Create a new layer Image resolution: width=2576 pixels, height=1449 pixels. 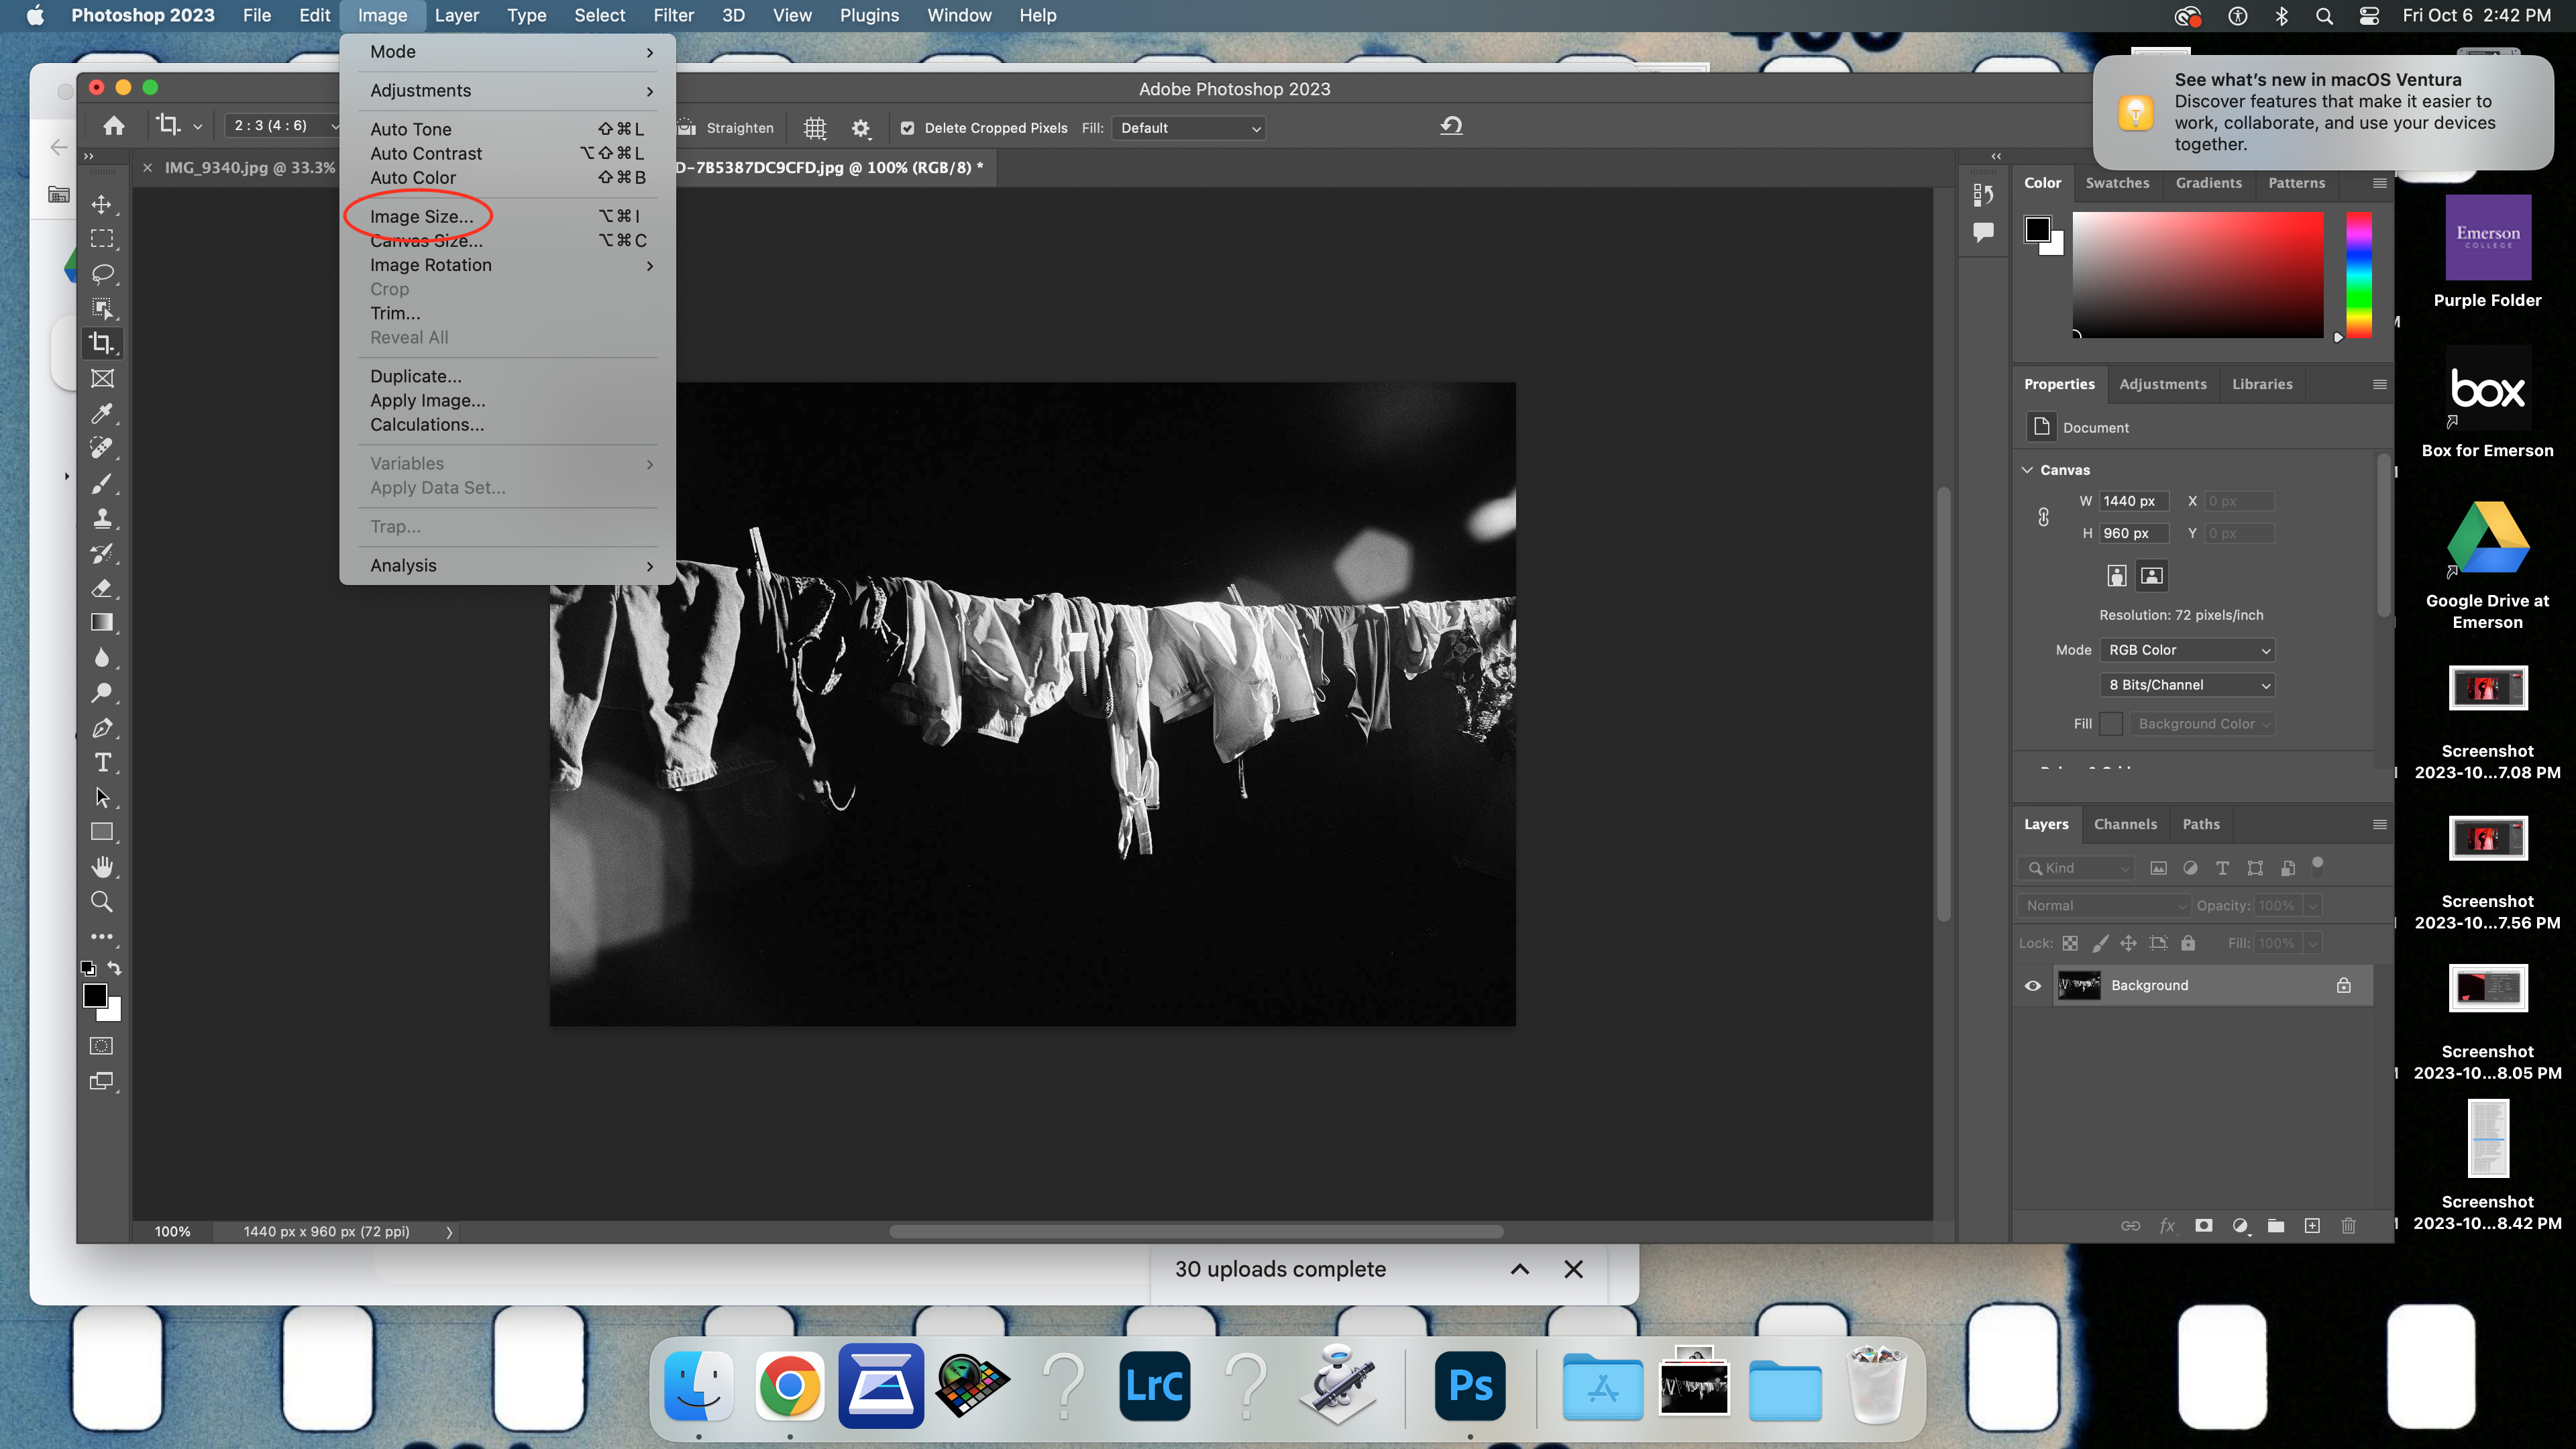[x=2312, y=1226]
